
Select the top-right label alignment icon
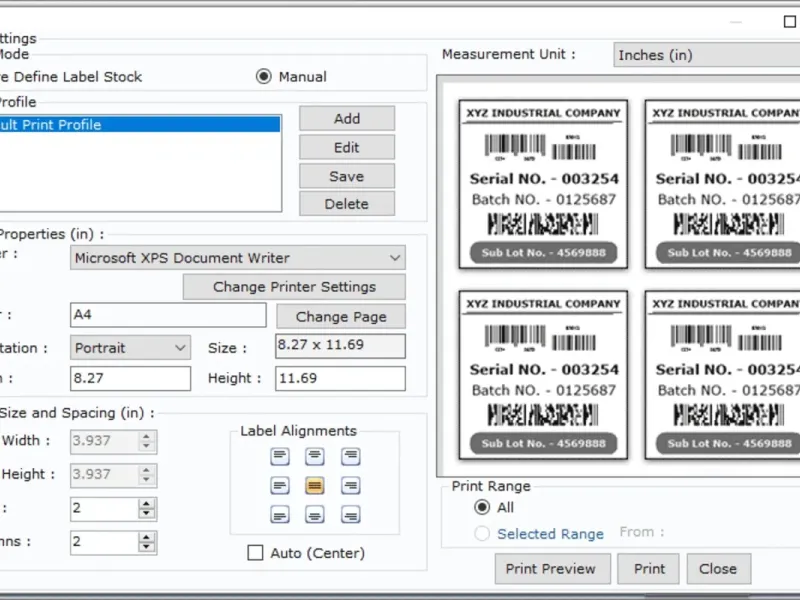click(x=350, y=457)
